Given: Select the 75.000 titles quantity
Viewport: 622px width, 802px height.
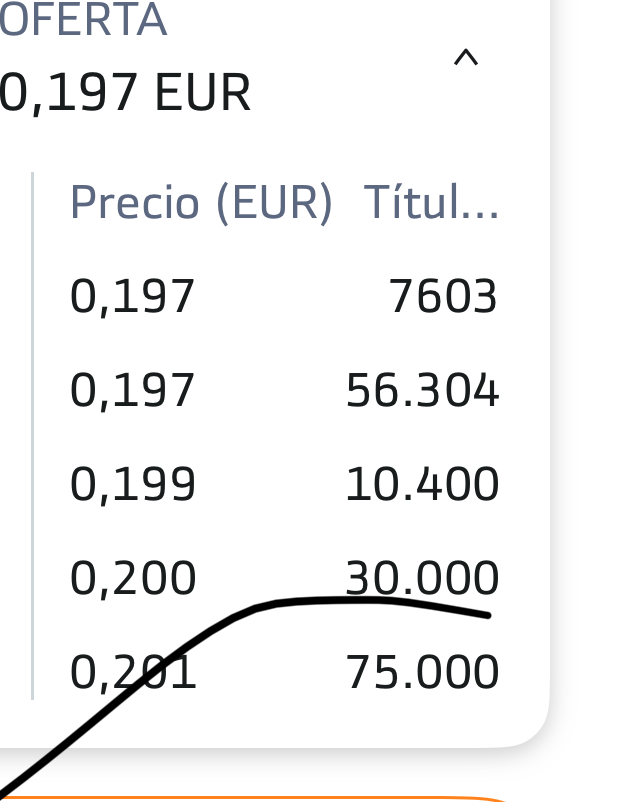Looking at the screenshot, I should (423, 672).
